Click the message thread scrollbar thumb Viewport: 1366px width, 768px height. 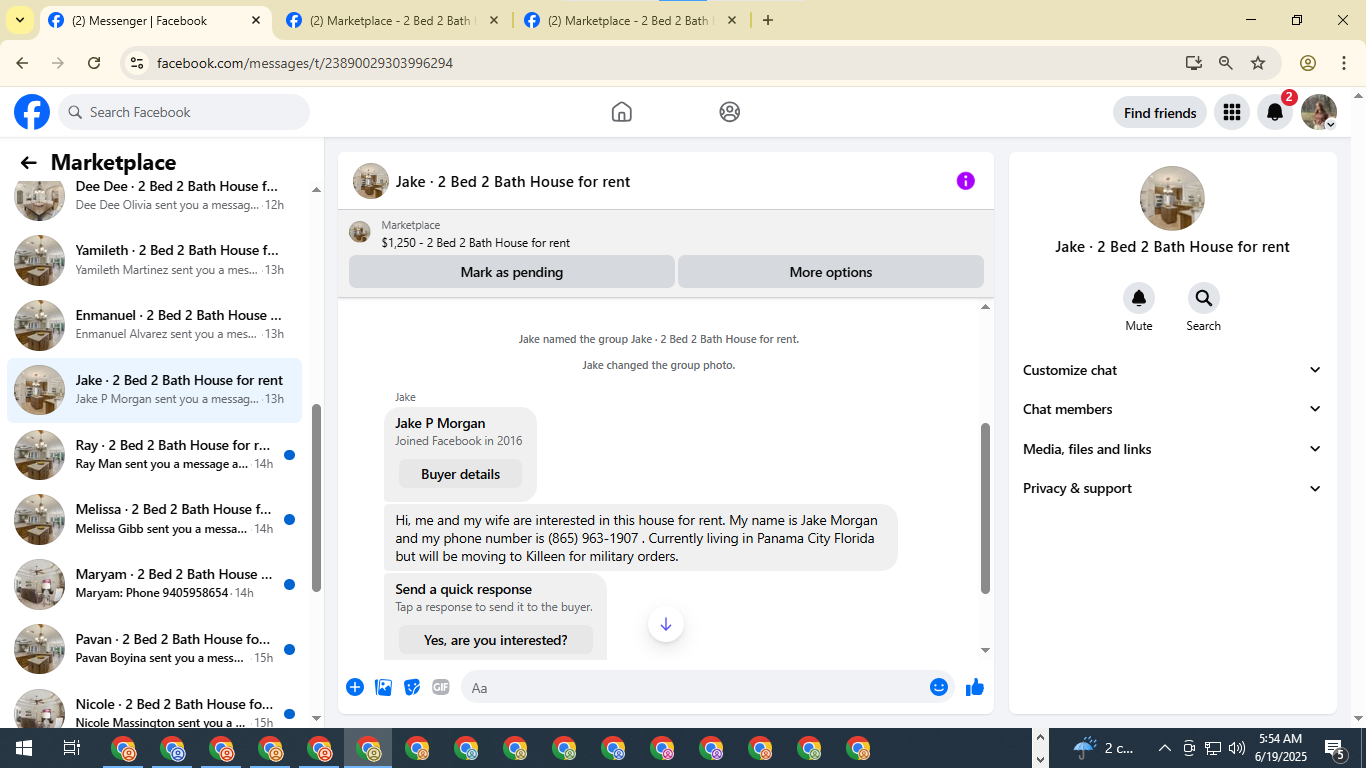click(x=985, y=508)
